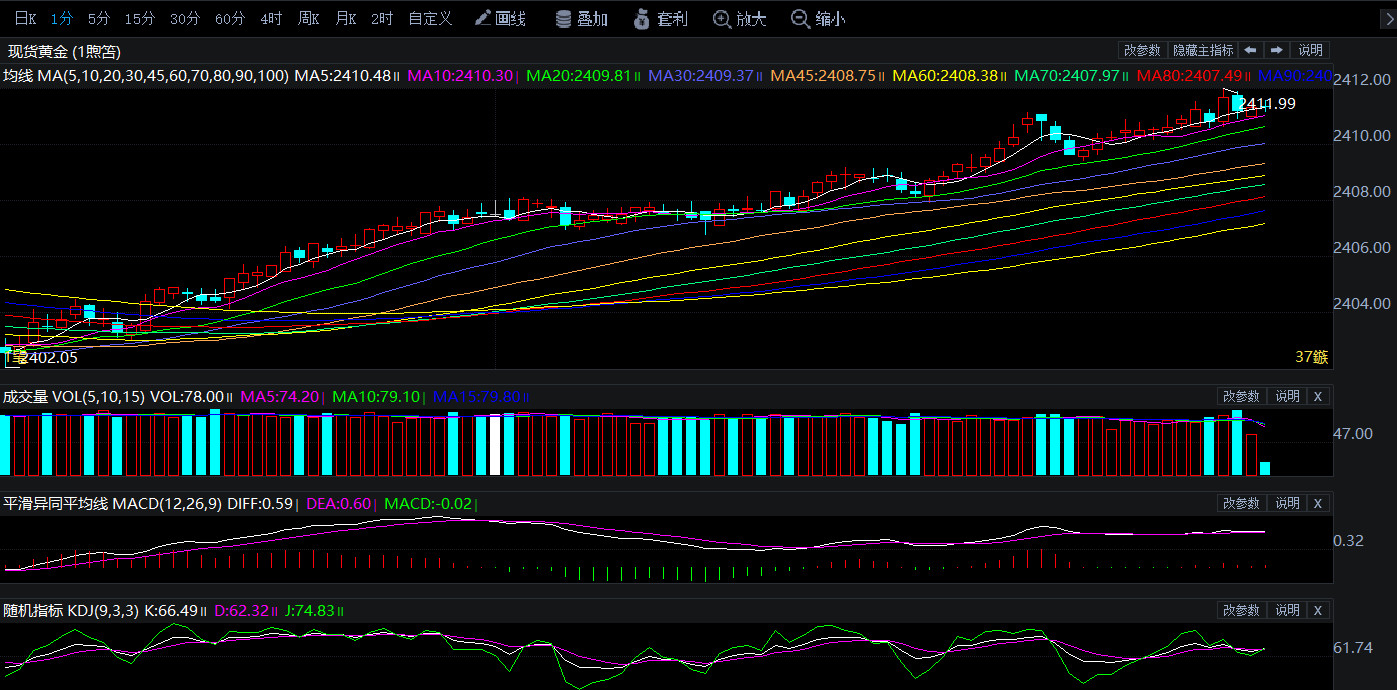Select the 60分 timeframe tab

(230, 19)
